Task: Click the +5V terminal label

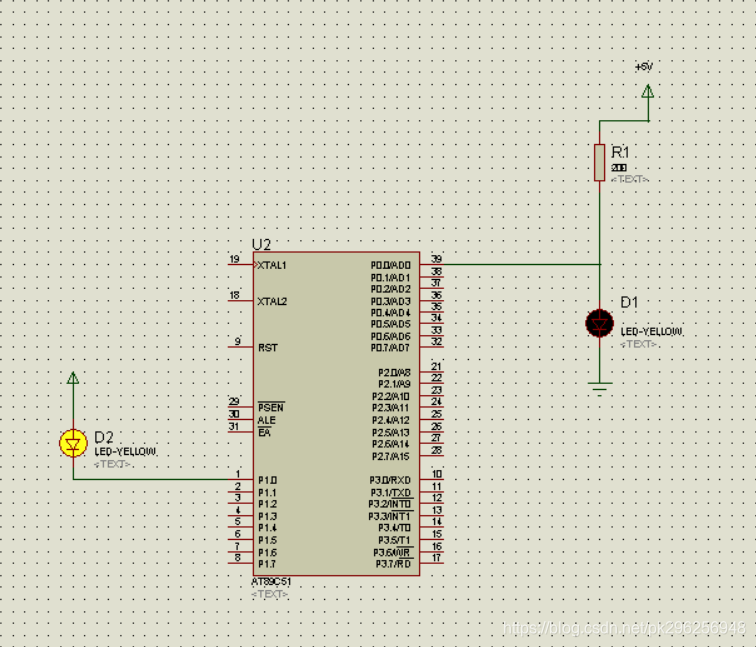Action: 644,67
